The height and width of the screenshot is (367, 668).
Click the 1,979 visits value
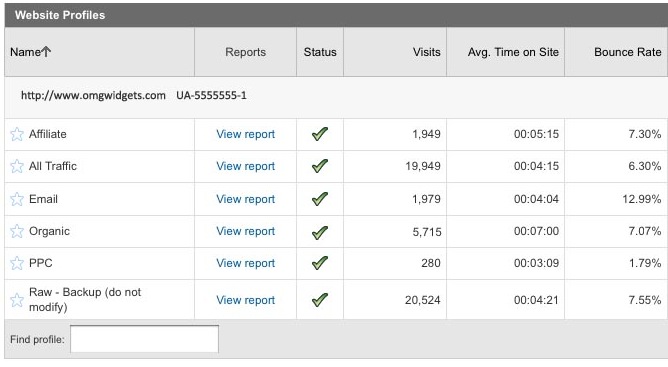(426, 199)
